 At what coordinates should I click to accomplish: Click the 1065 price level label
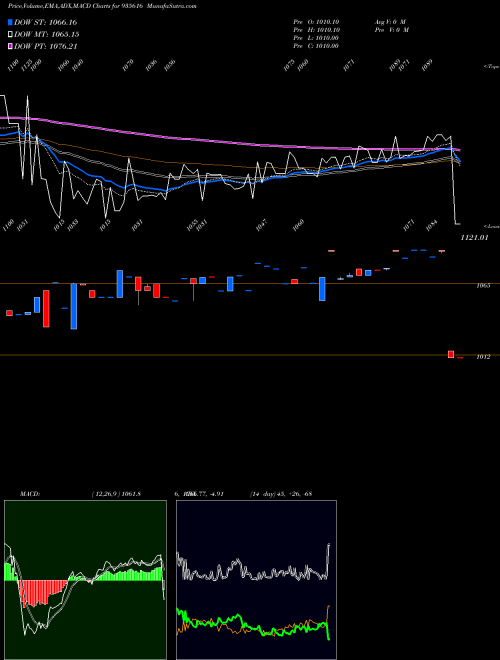483,285
